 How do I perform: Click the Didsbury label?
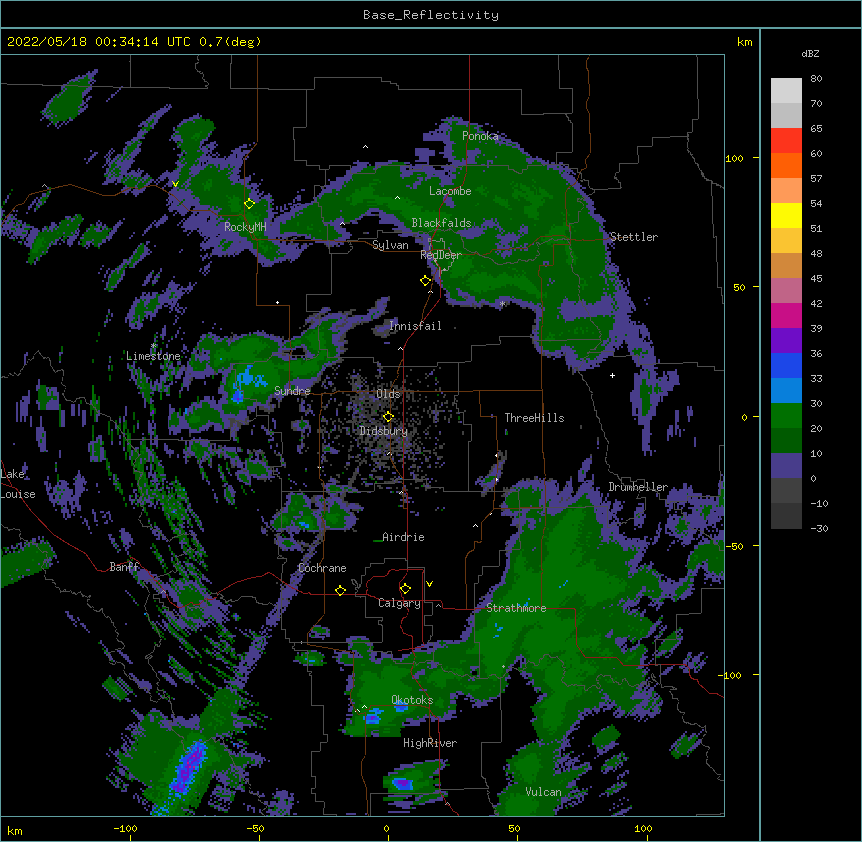coord(384,431)
